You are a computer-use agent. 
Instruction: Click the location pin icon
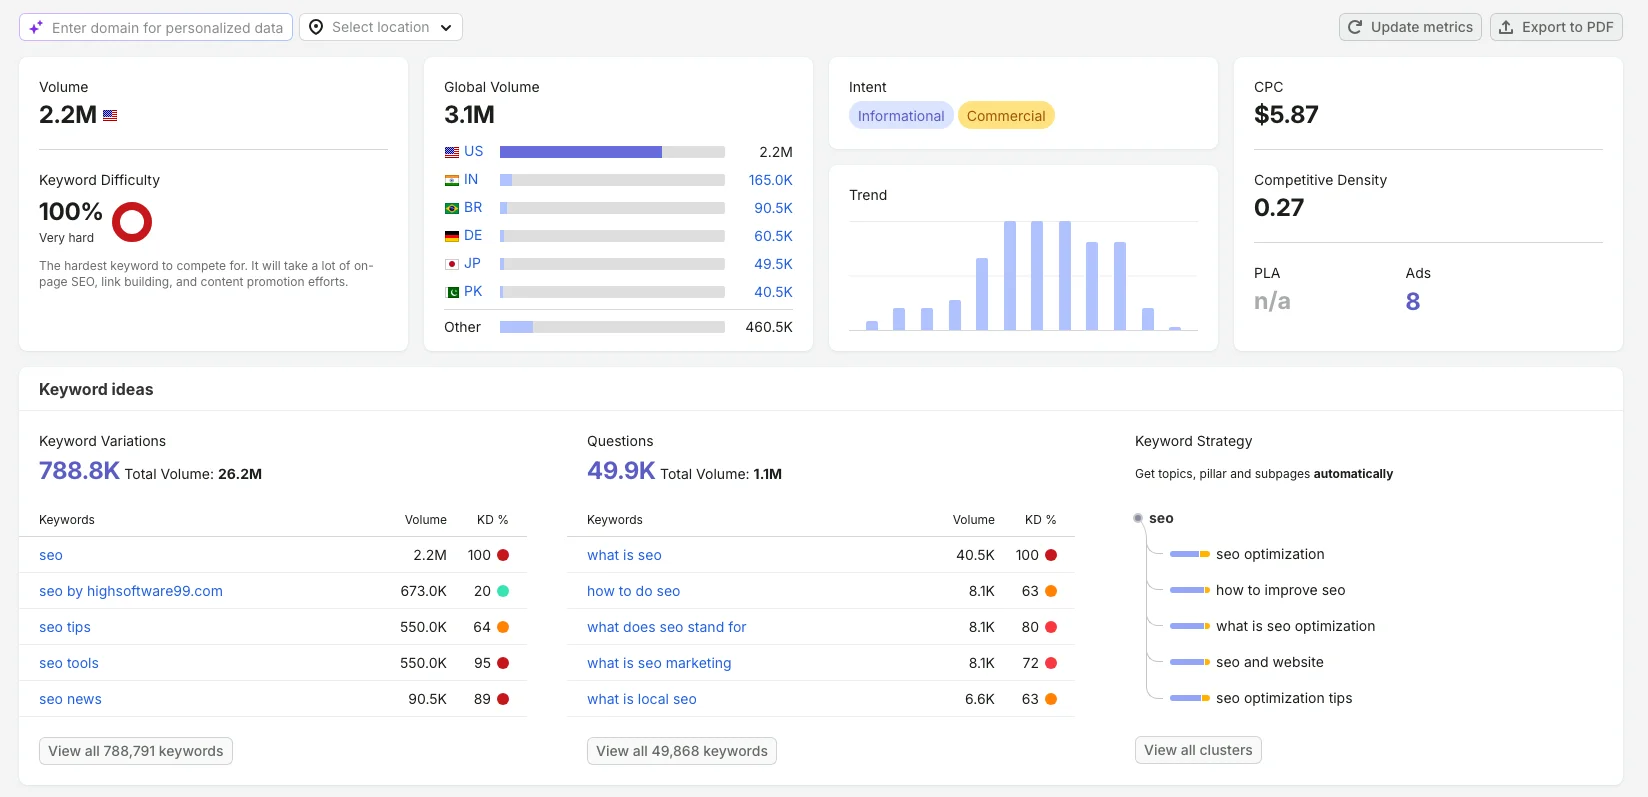(316, 27)
